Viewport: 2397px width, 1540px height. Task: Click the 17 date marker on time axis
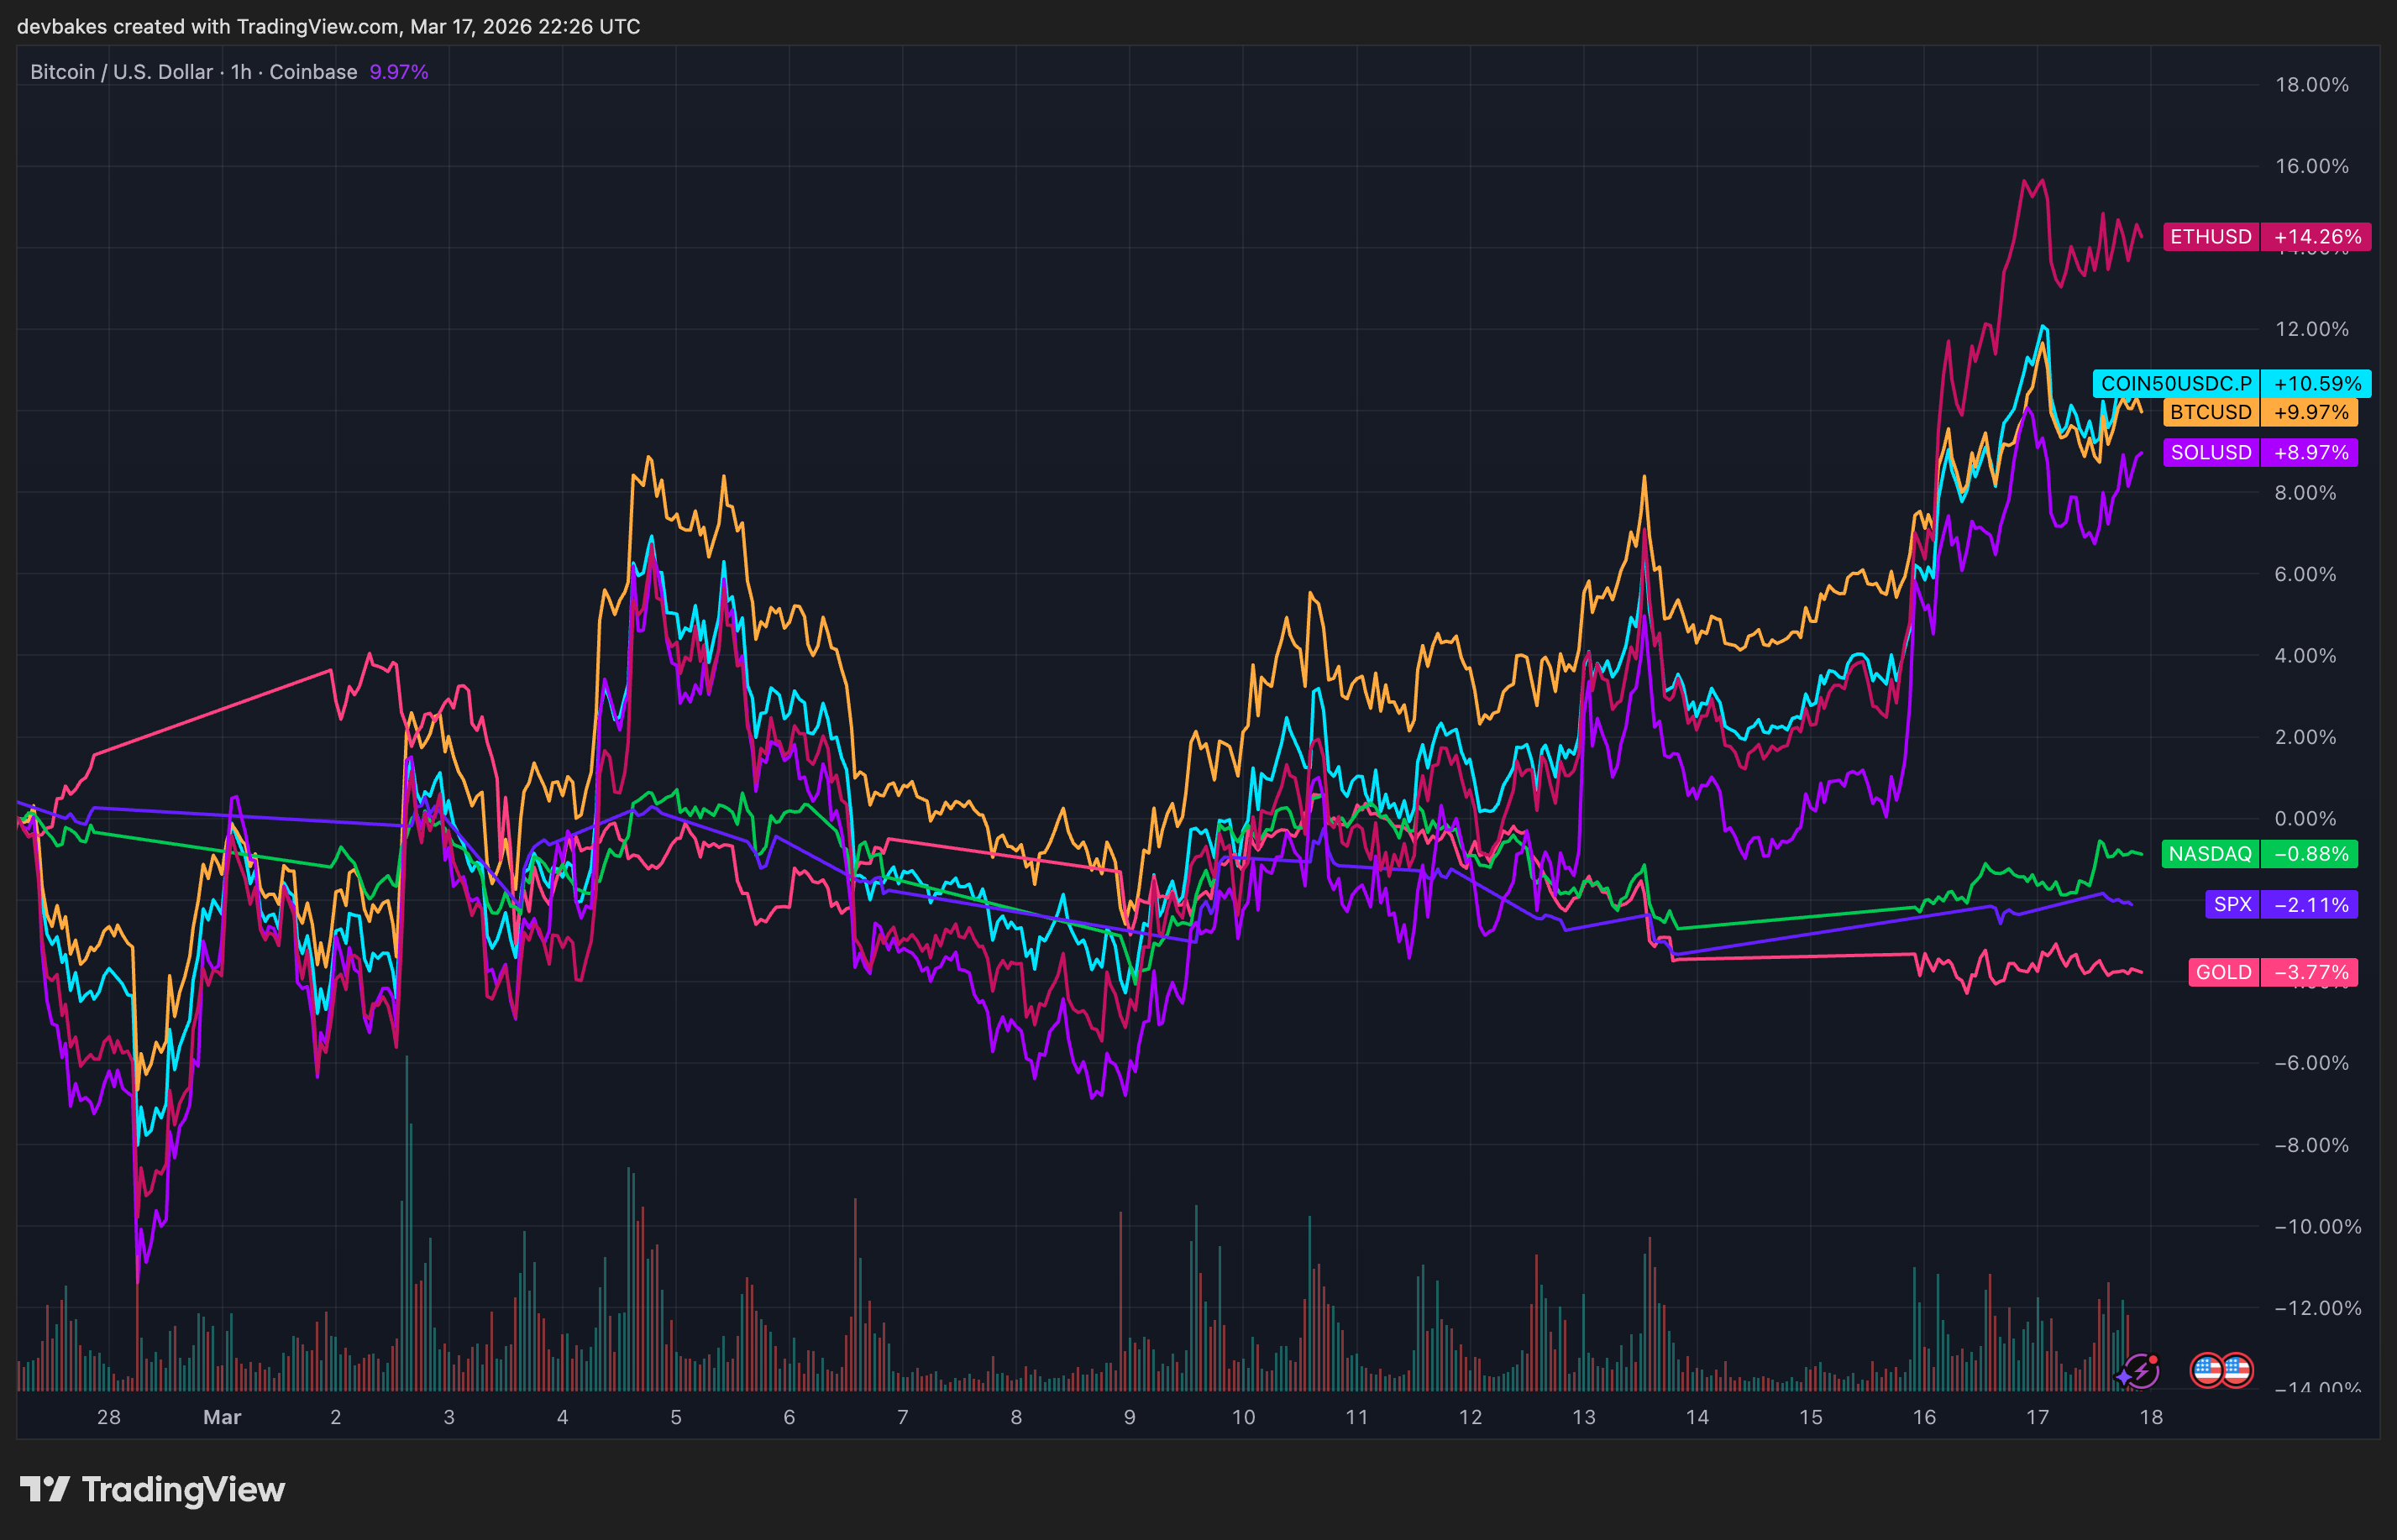coord(2037,1417)
